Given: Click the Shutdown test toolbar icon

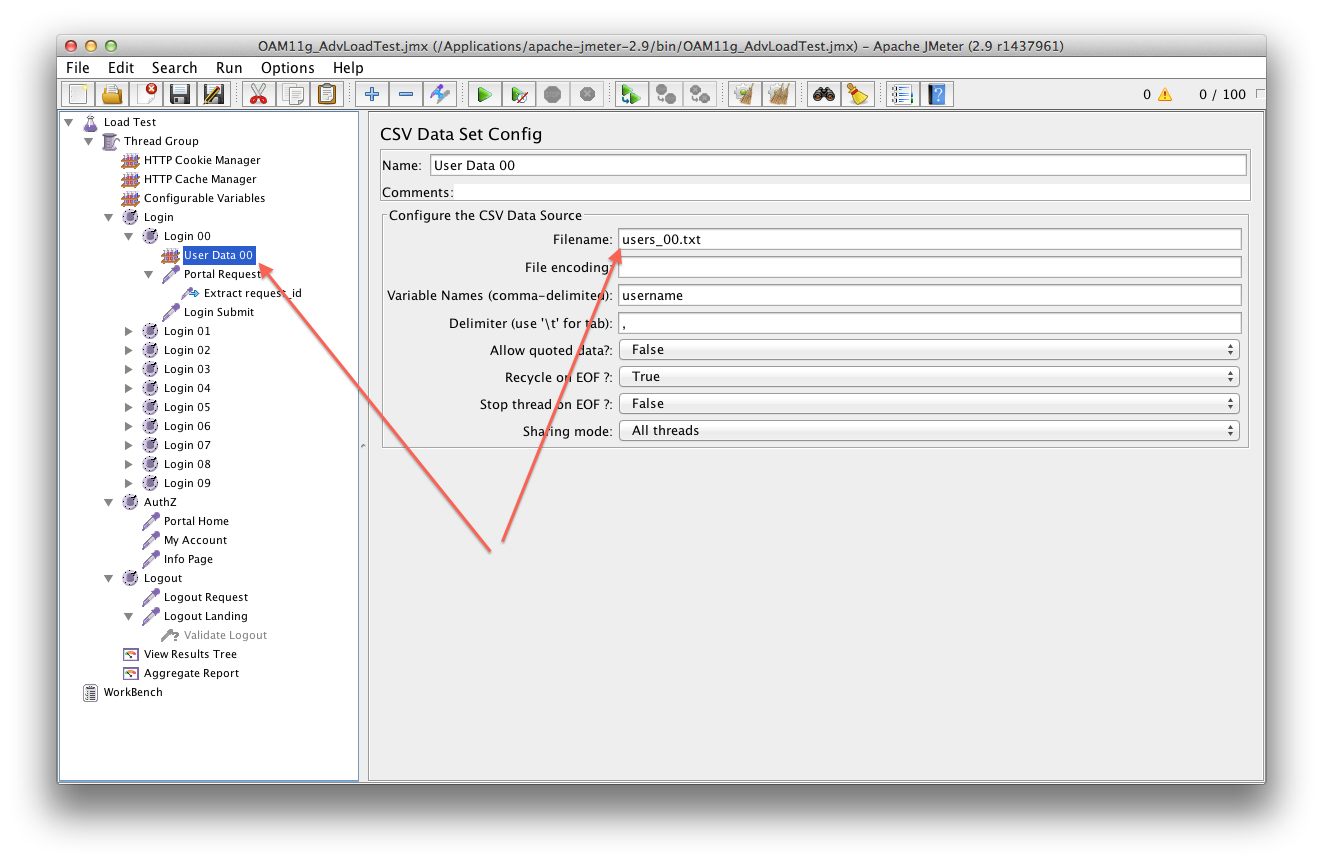Looking at the screenshot, I should tap(587, 94).
